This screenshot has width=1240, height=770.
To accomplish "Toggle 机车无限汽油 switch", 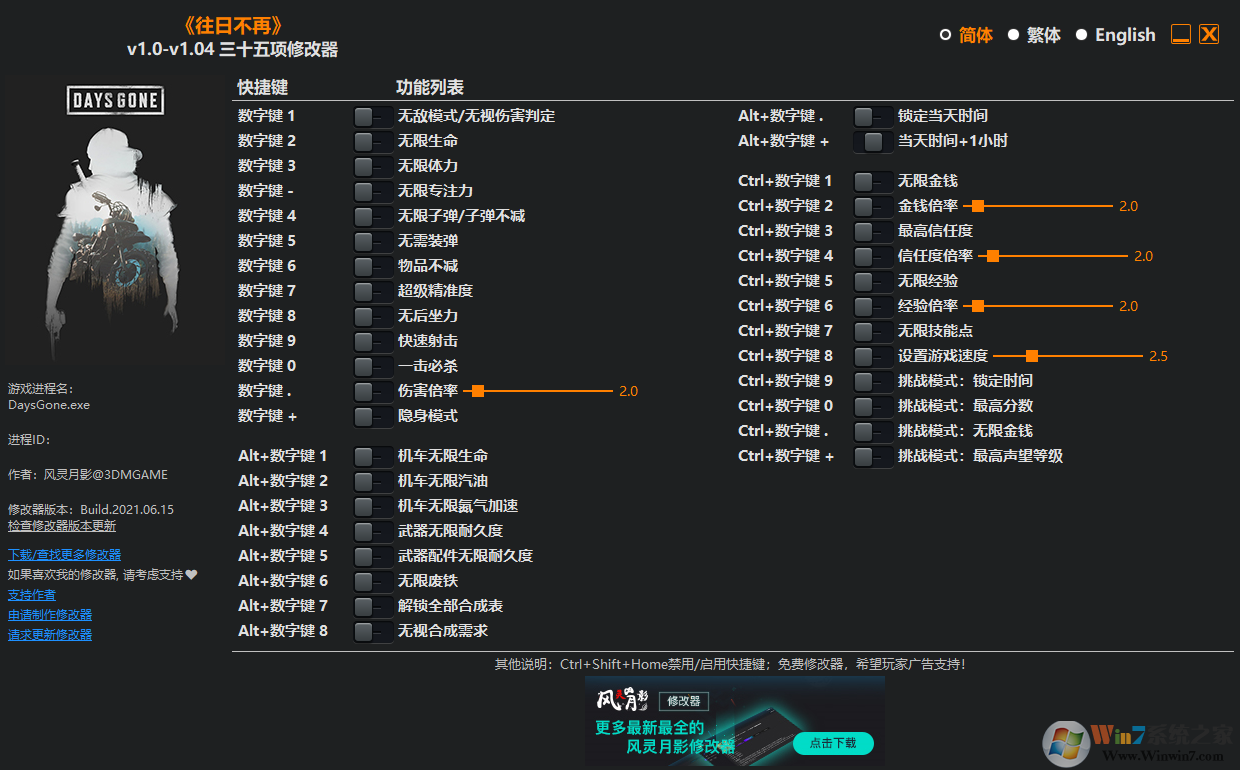I will [373, 481].
